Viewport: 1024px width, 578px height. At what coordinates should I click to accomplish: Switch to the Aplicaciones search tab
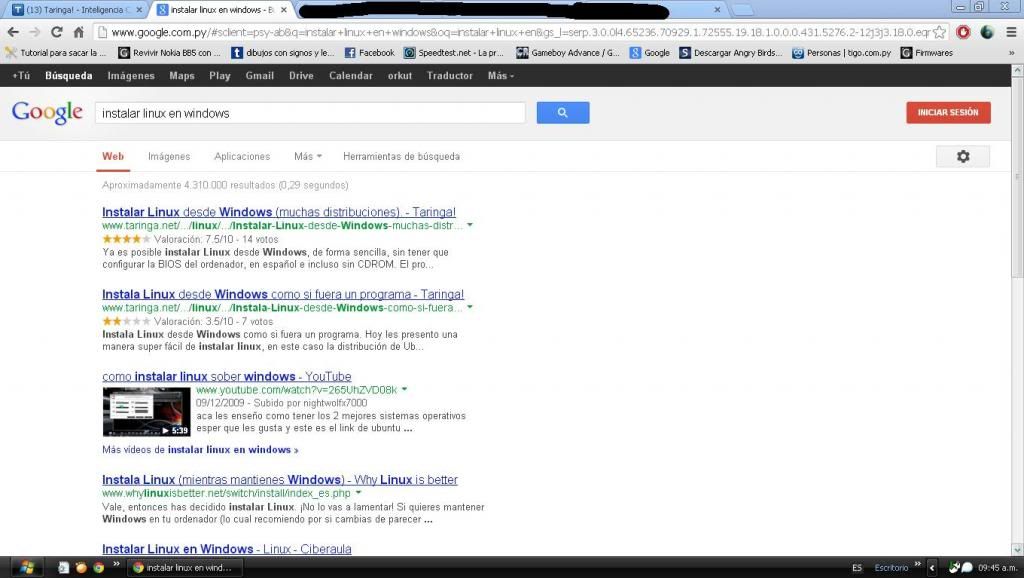pos(242,156)
